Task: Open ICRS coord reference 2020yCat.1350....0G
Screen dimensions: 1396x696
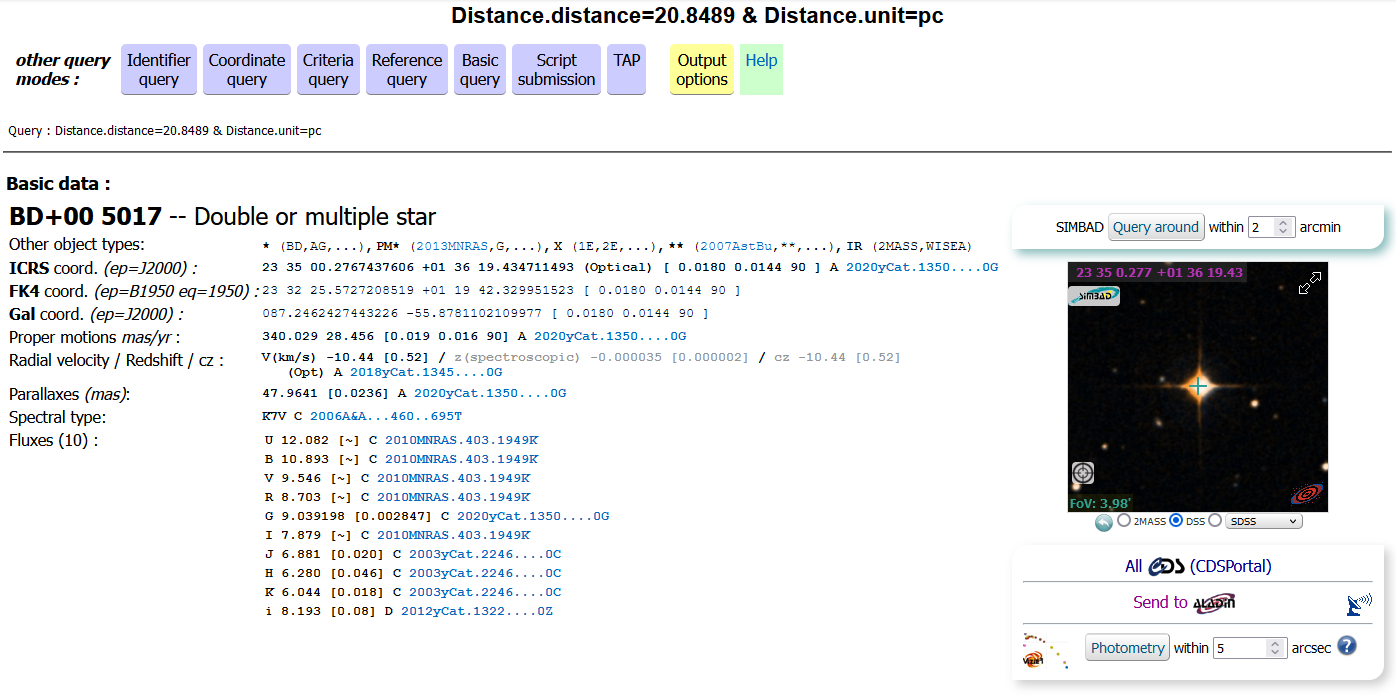Action: pos(922,267)
